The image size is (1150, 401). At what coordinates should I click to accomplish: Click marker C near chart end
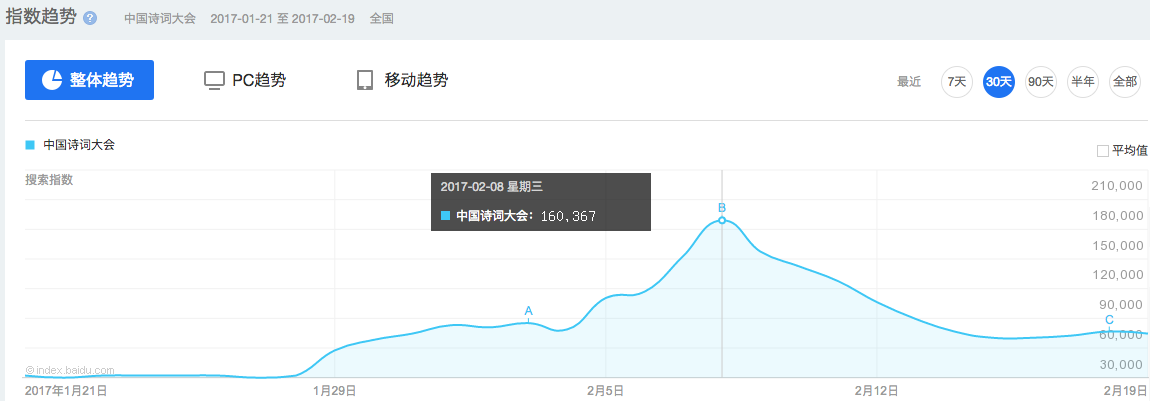1109,320
